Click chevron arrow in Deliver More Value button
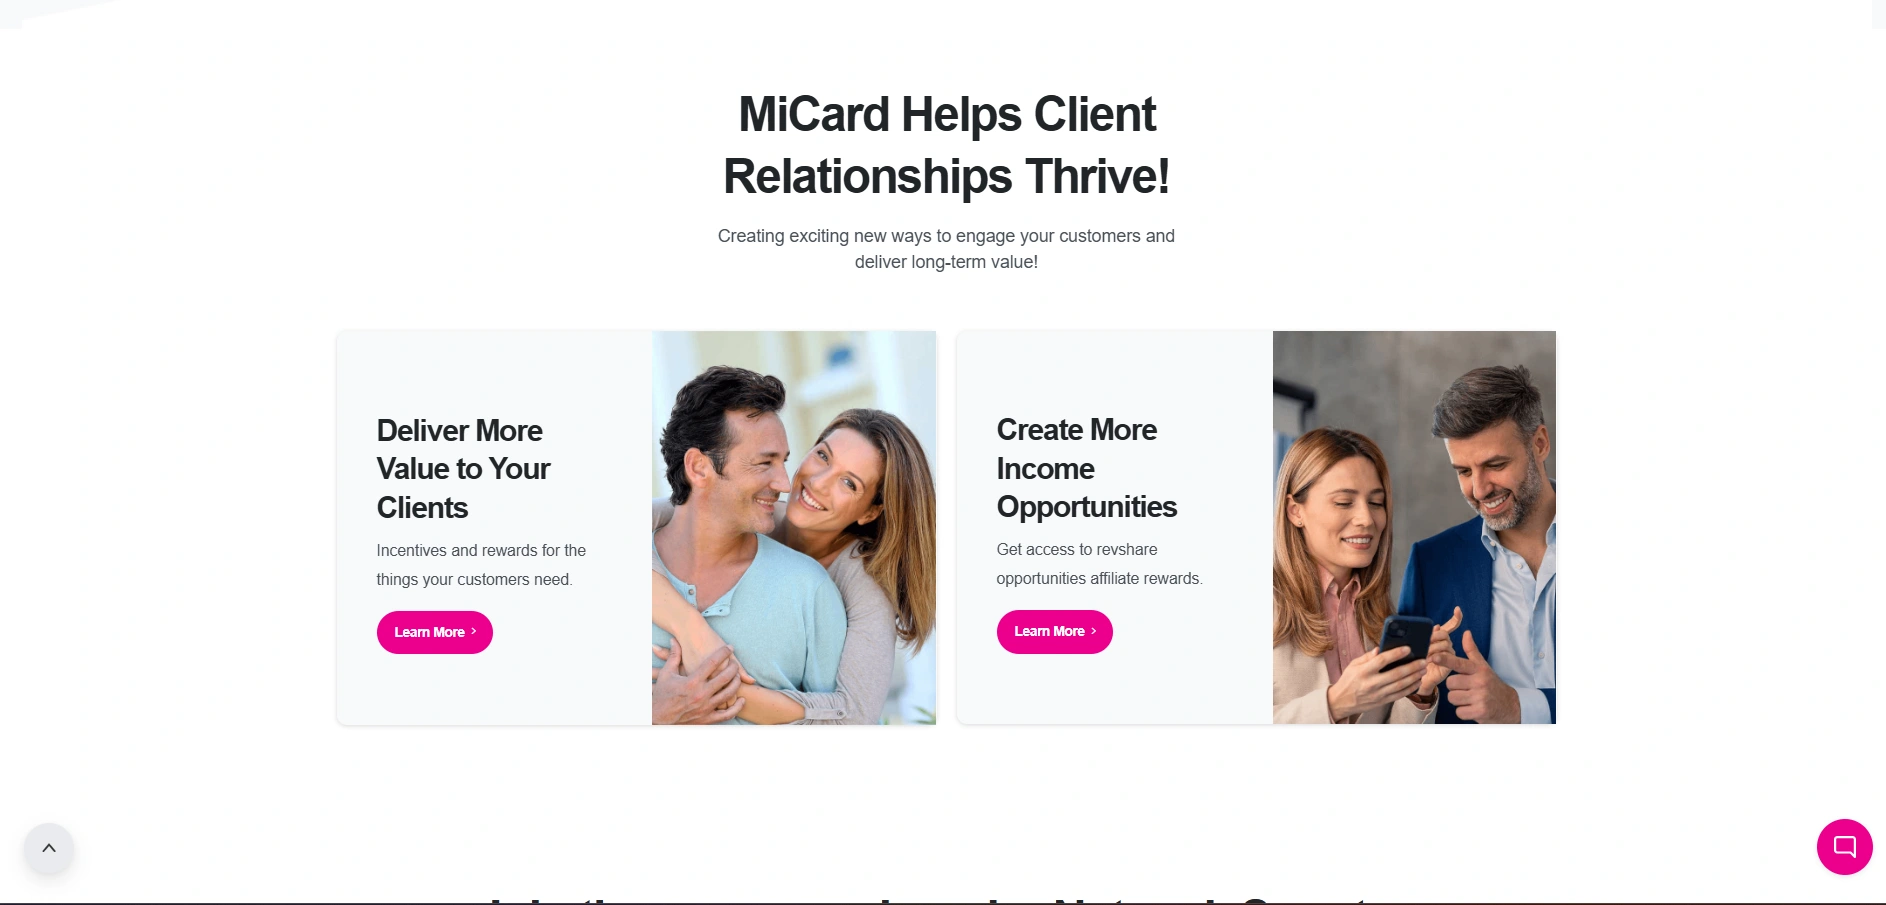 tap(474, 632)
